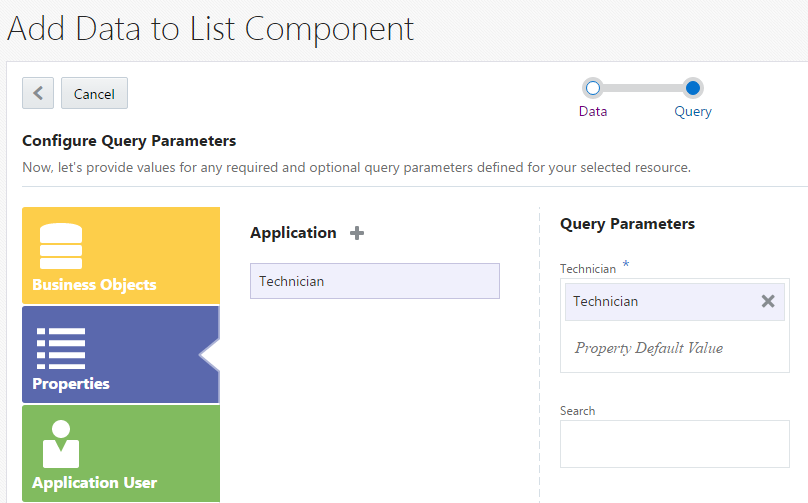Switch to the Properties tab label
Image resolution: width=808 pixels, height=503 pixels.
point(71,384)
